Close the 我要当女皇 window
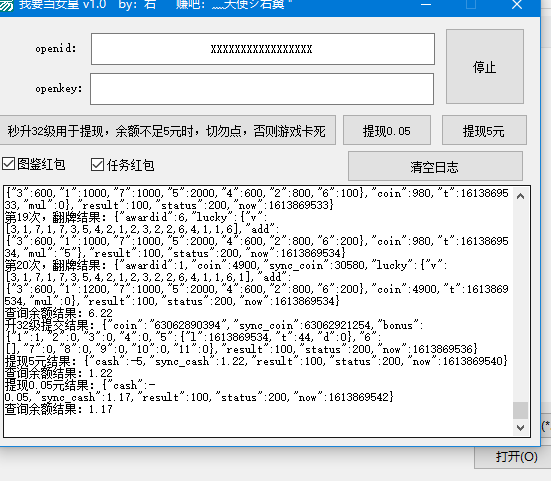The width and height of the screenshot is (551, 481). click(517, 5)
